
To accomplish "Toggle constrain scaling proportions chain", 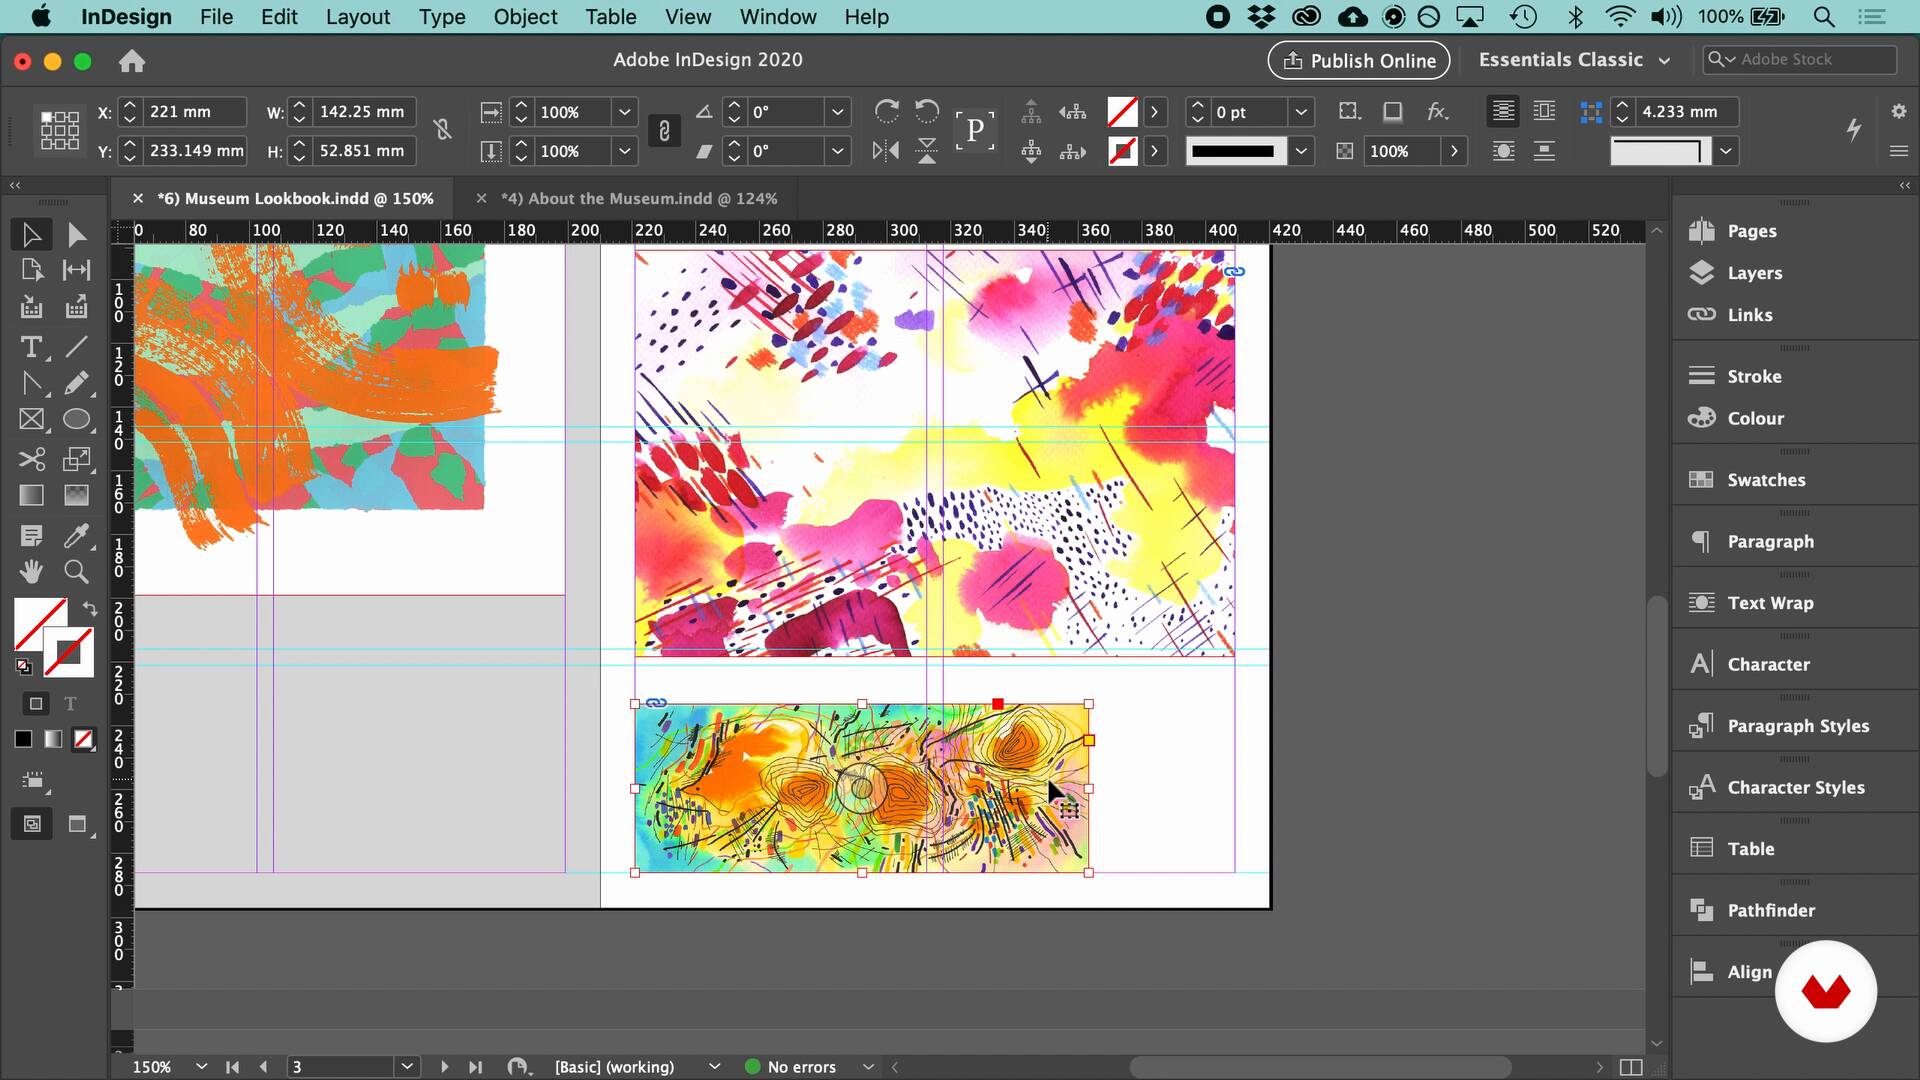I will click(664, 131).
